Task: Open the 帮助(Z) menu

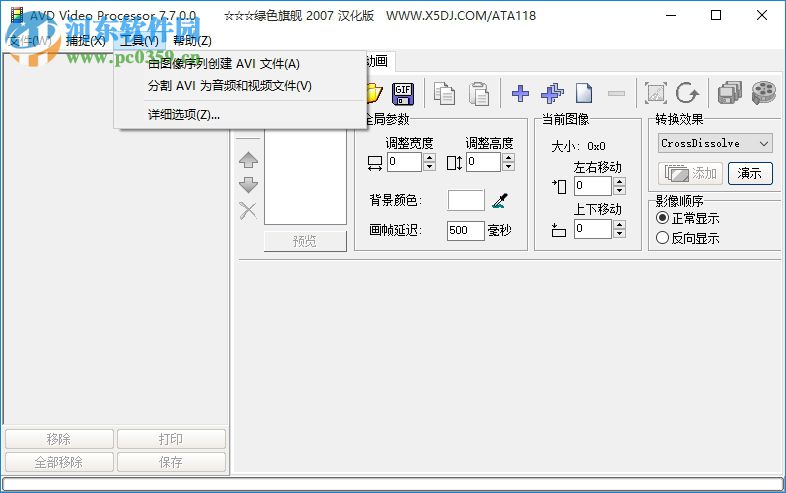Action: coord(192,41)
